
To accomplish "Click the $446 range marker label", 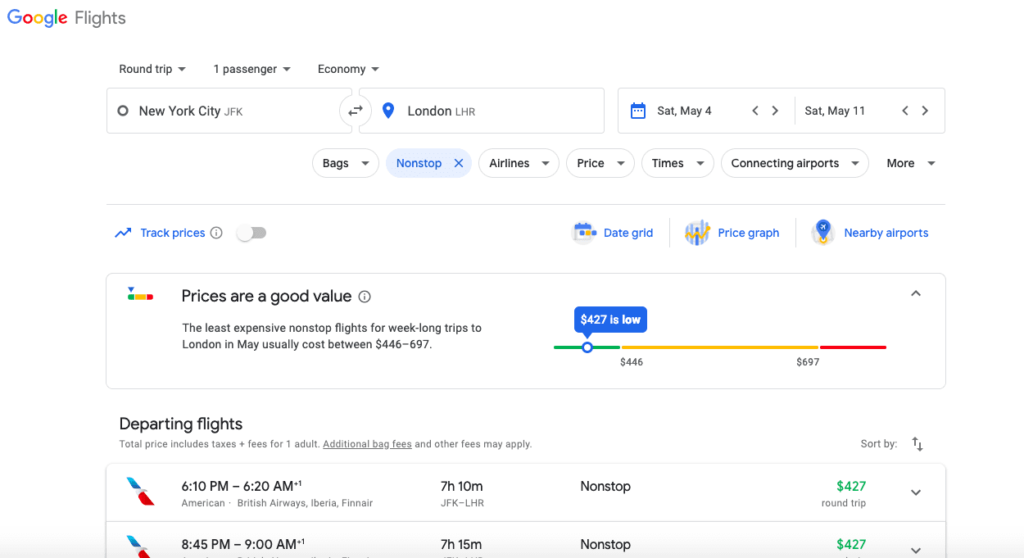I will pyautogui.click(x=632, y=362).
